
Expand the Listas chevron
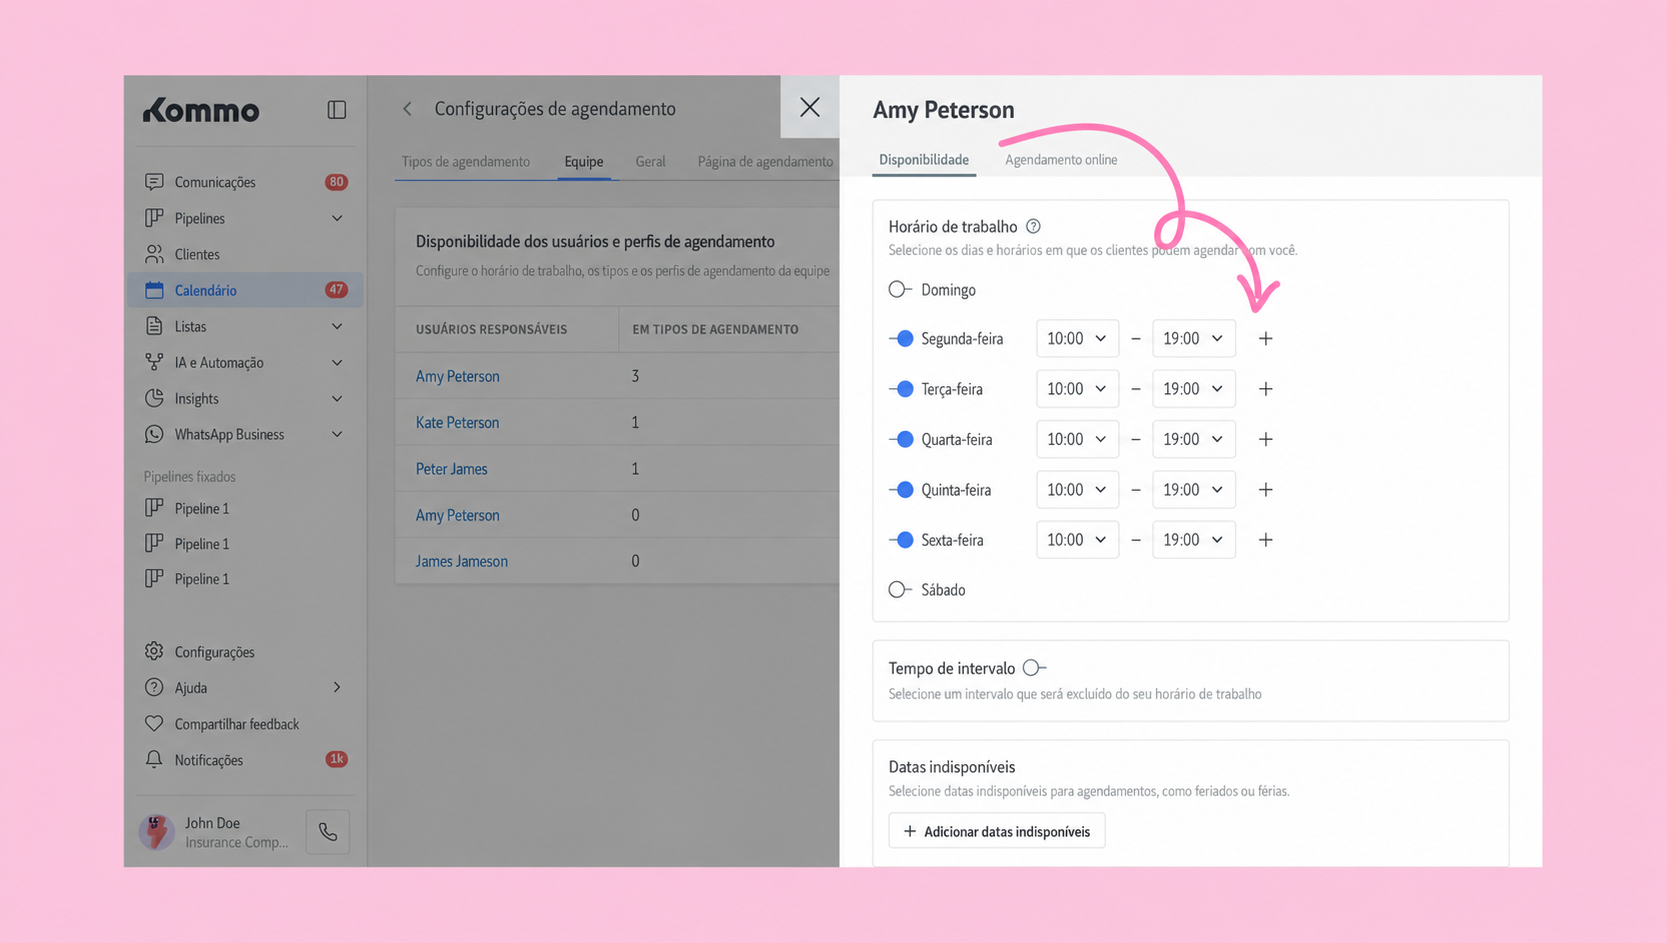tap(337, 326)
